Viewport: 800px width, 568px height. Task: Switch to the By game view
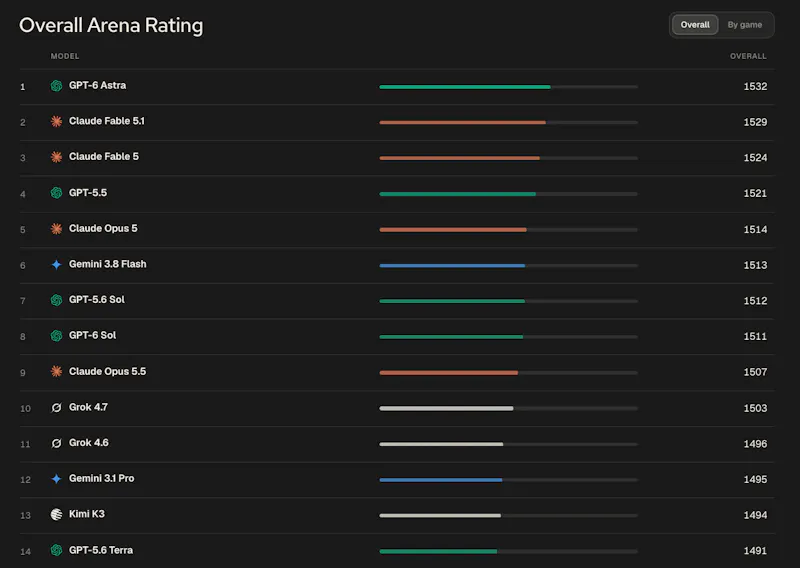coord(744,24)
